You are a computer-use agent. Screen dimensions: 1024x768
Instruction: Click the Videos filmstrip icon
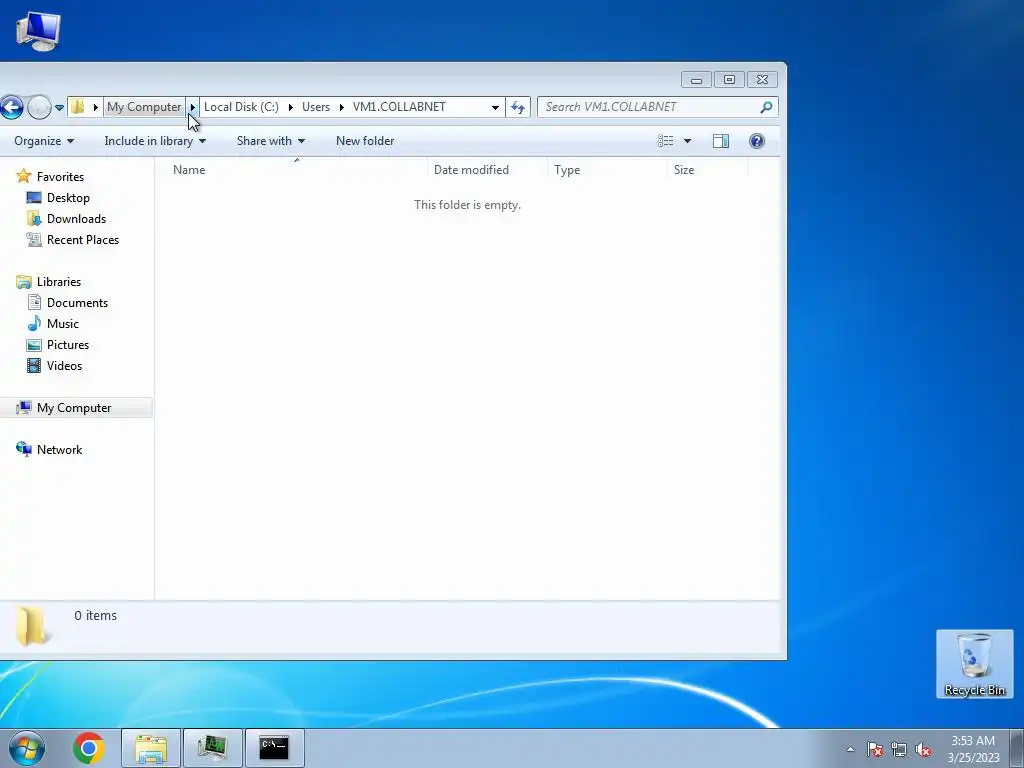click(34, 366)
